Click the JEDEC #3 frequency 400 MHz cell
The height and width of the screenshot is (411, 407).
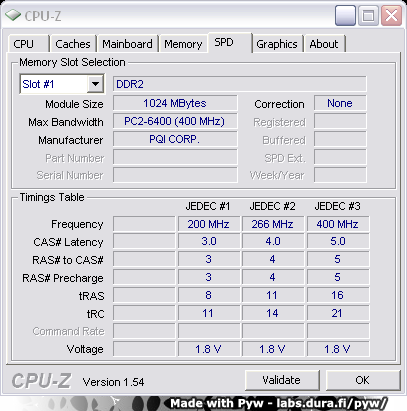point(338,224)
